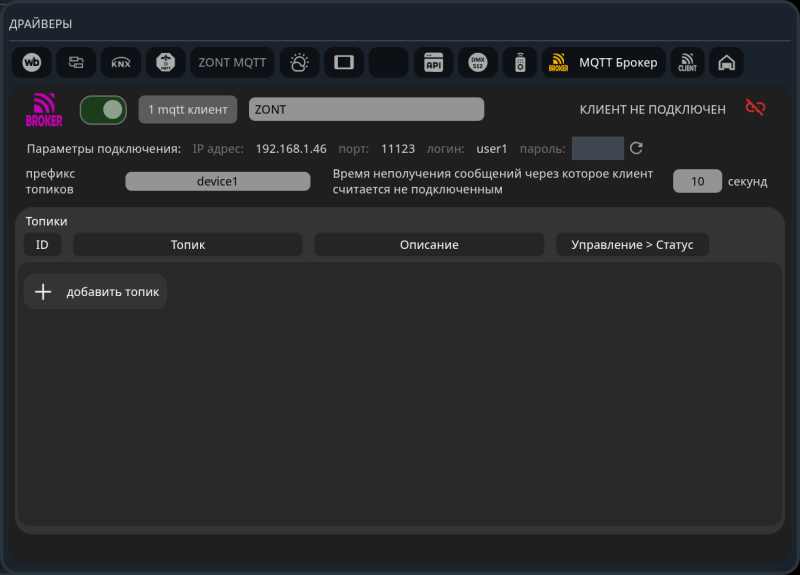Click the '1 mqtt клиент' button
Screen dimensions: 800x575
coord(188,109)
